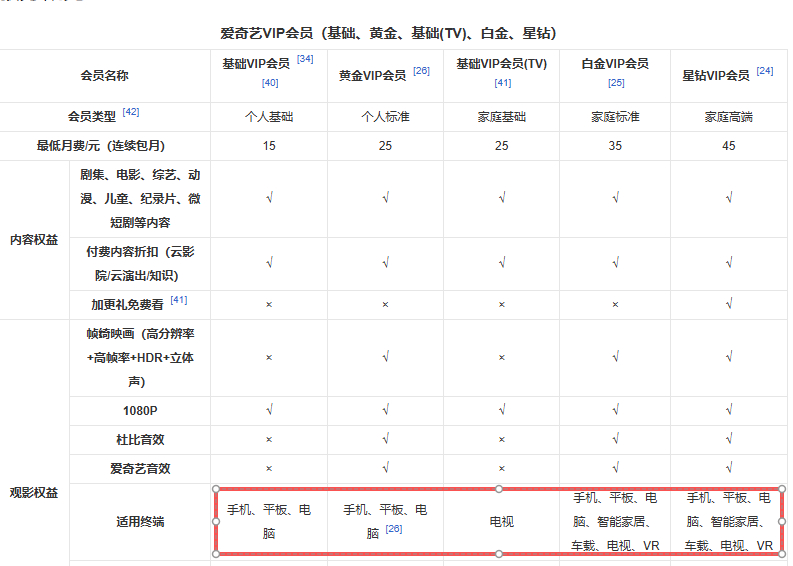
Task: Click the 帧绮映画 row label
Action: tap(140, 358)
